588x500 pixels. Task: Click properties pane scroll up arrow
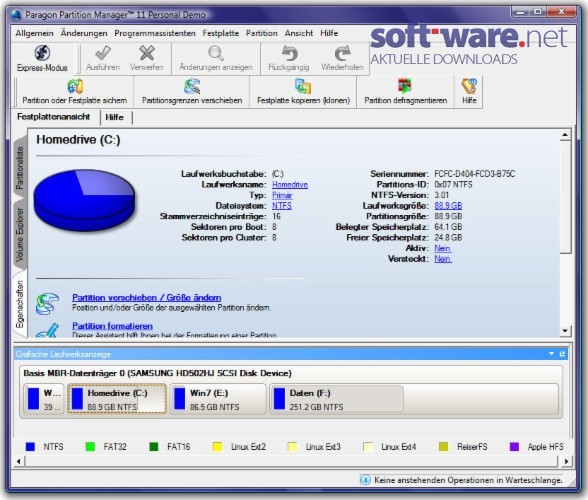(x=566, y=135)
